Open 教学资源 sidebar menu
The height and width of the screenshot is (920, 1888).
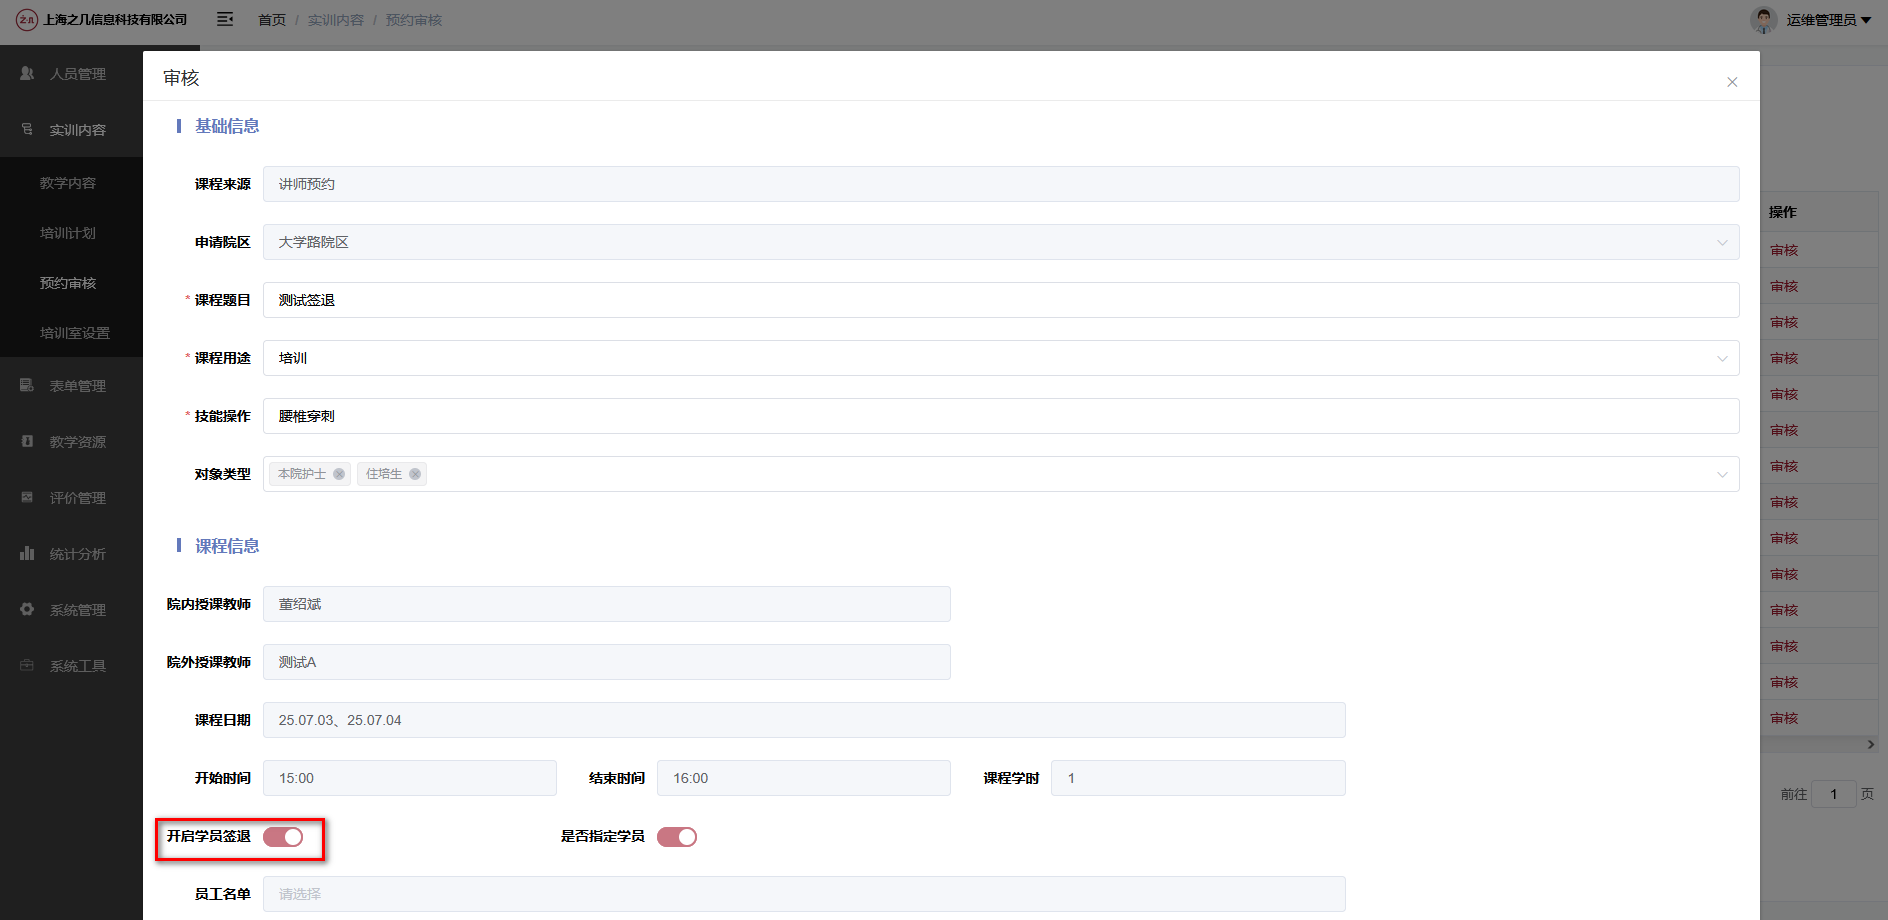71,442
